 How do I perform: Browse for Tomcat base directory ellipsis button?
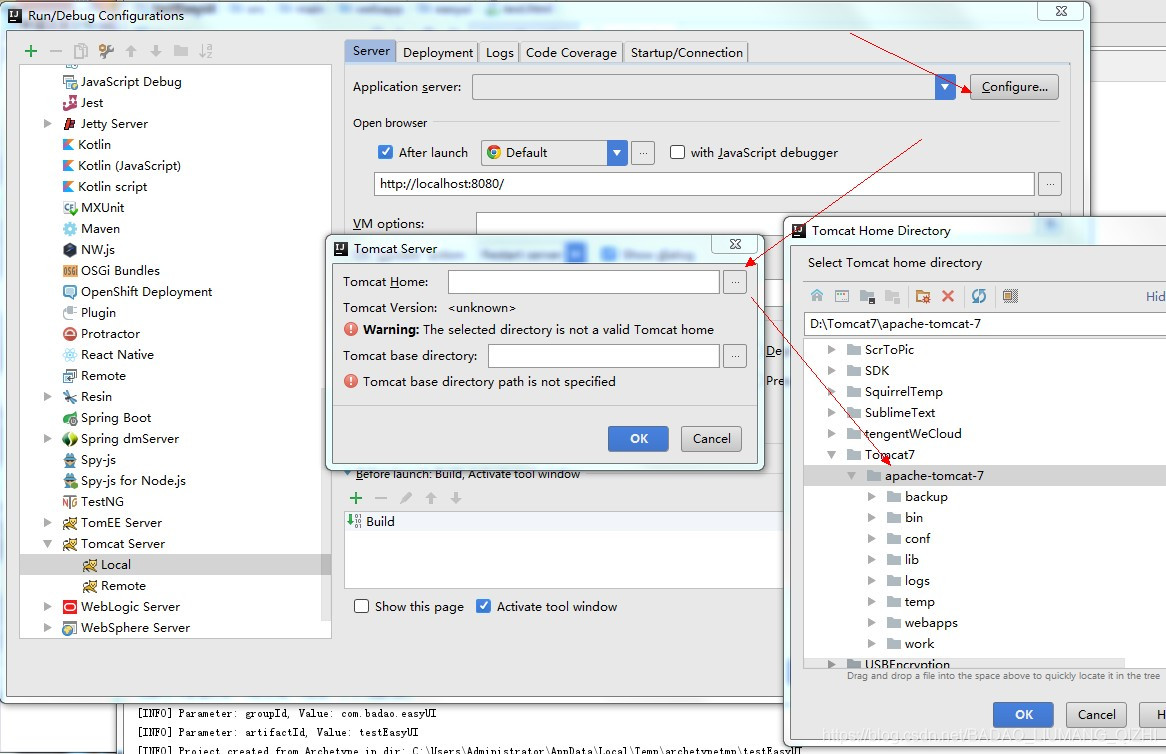pyautogui.click(x=735, y=355)
